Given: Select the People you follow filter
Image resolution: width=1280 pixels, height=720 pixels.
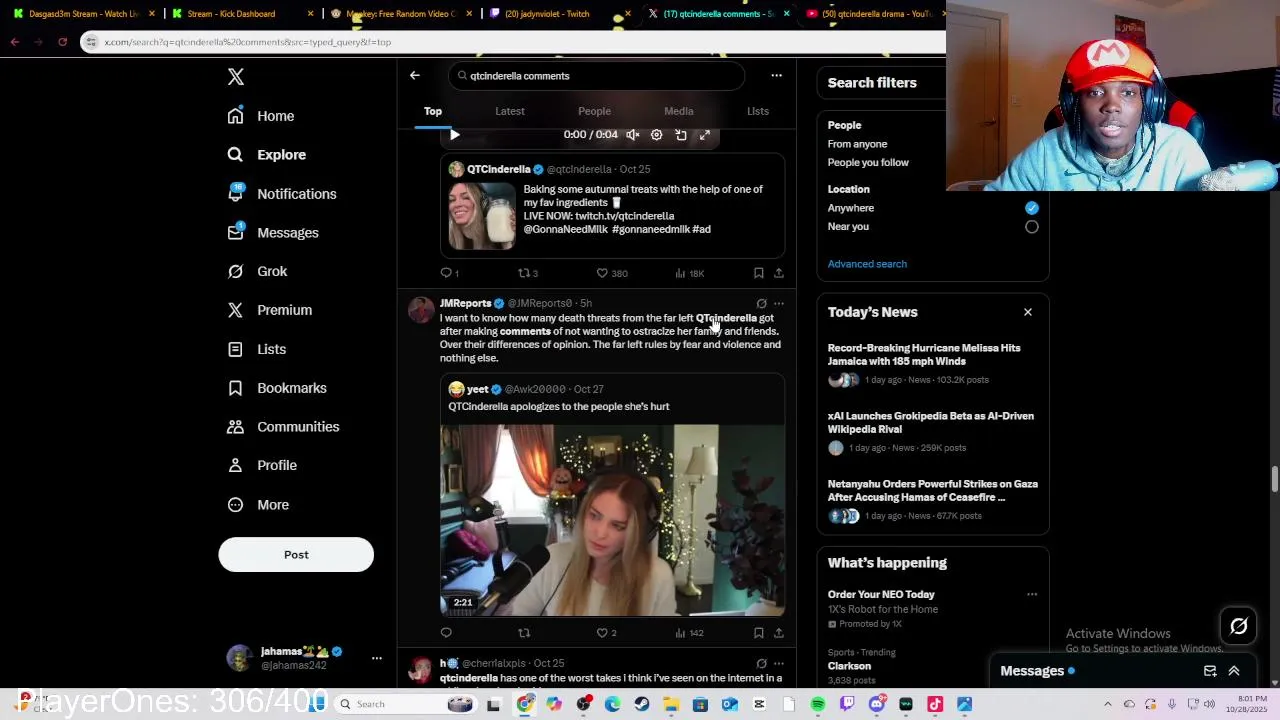Looking at the screenshot, I should (x=868, y=163).
